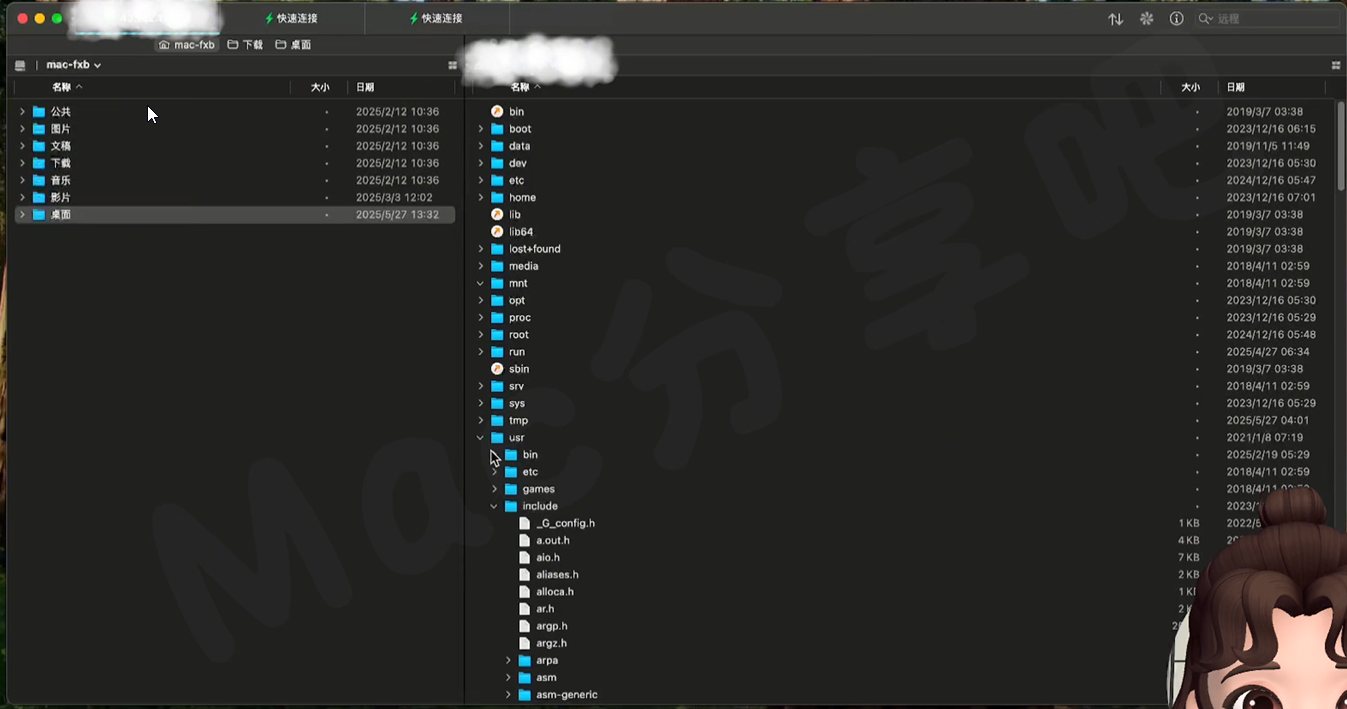Viewport: 1347px width, 709px height.
Task: Click the 4 KB size value
Action: click(x=1188, y=541)
